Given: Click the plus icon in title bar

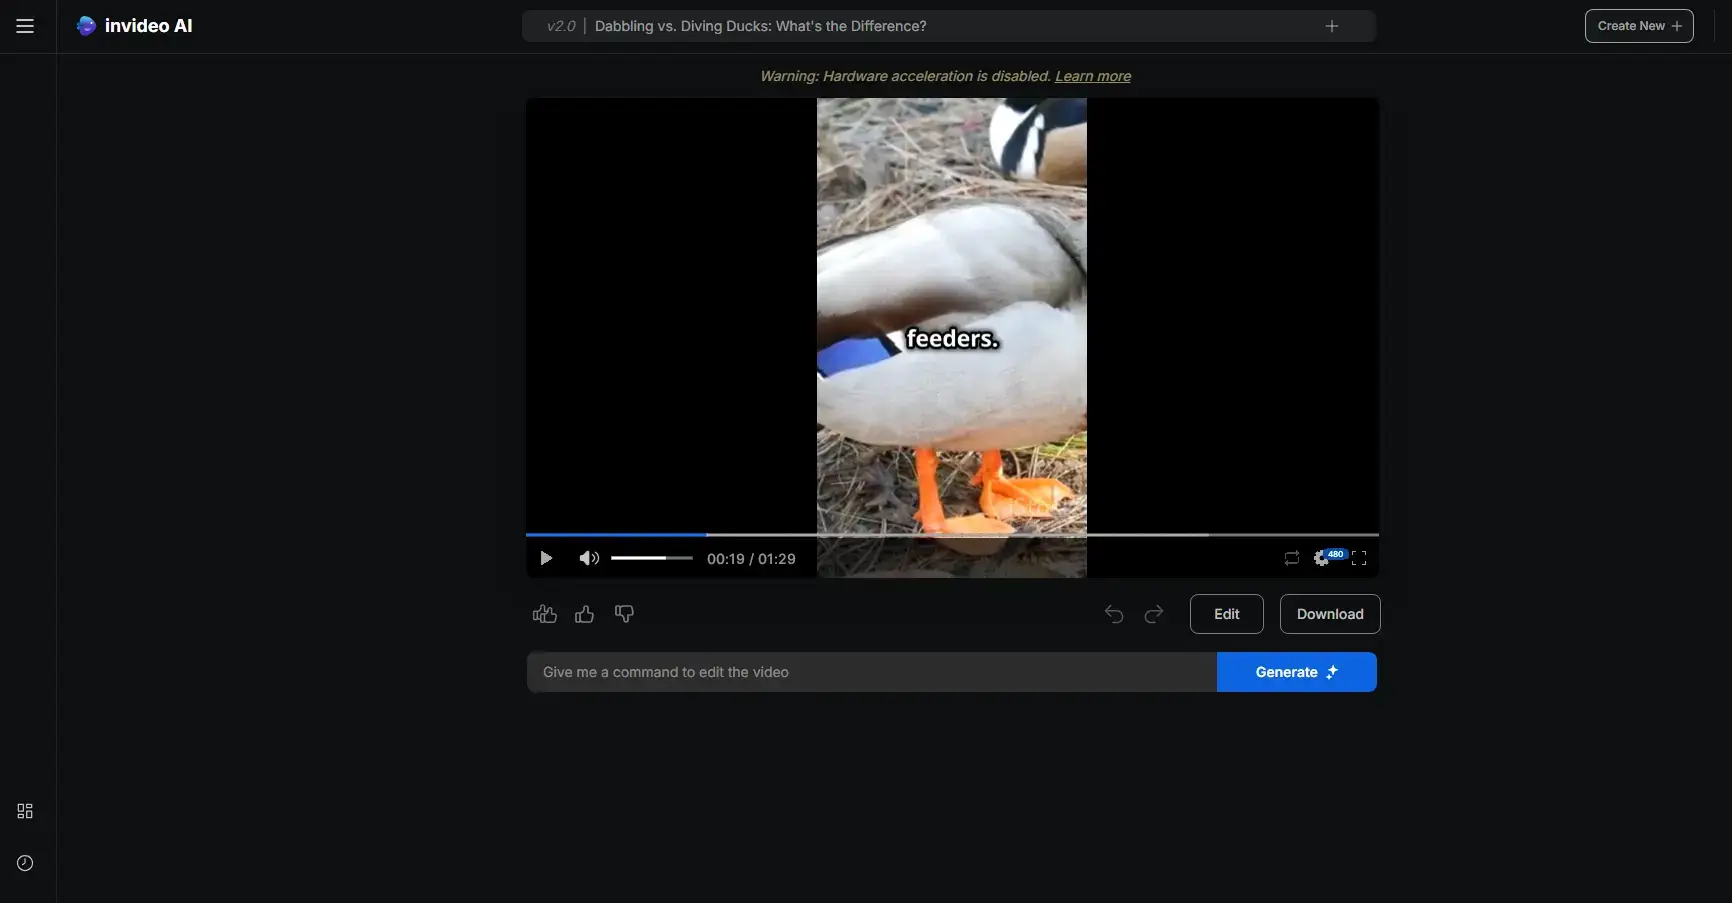Looking at the screenshot, I should [x=1331, y=26].
